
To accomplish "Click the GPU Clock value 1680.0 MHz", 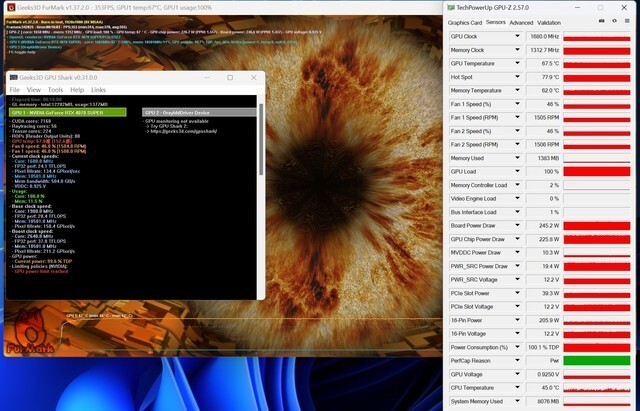I will [x=544, y=36].
